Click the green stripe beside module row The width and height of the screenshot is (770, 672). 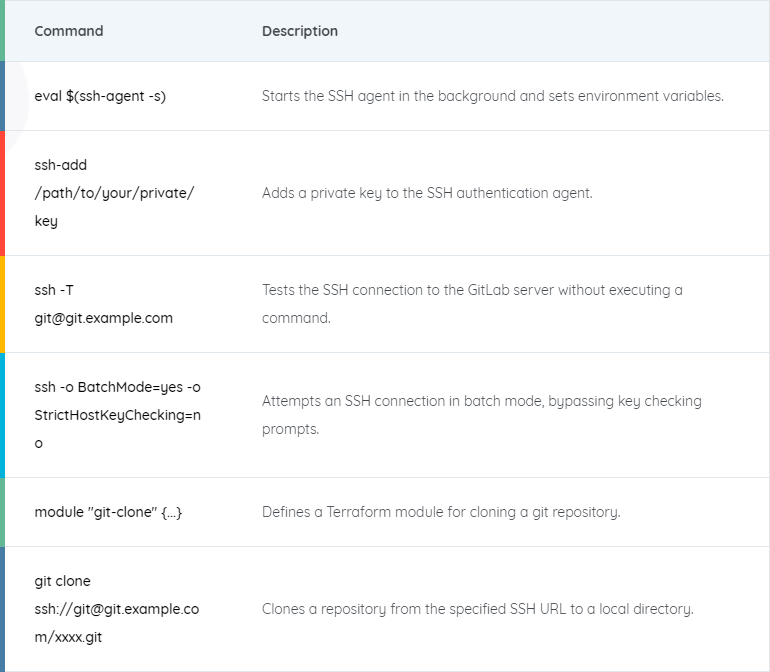(x=2, y=512)
